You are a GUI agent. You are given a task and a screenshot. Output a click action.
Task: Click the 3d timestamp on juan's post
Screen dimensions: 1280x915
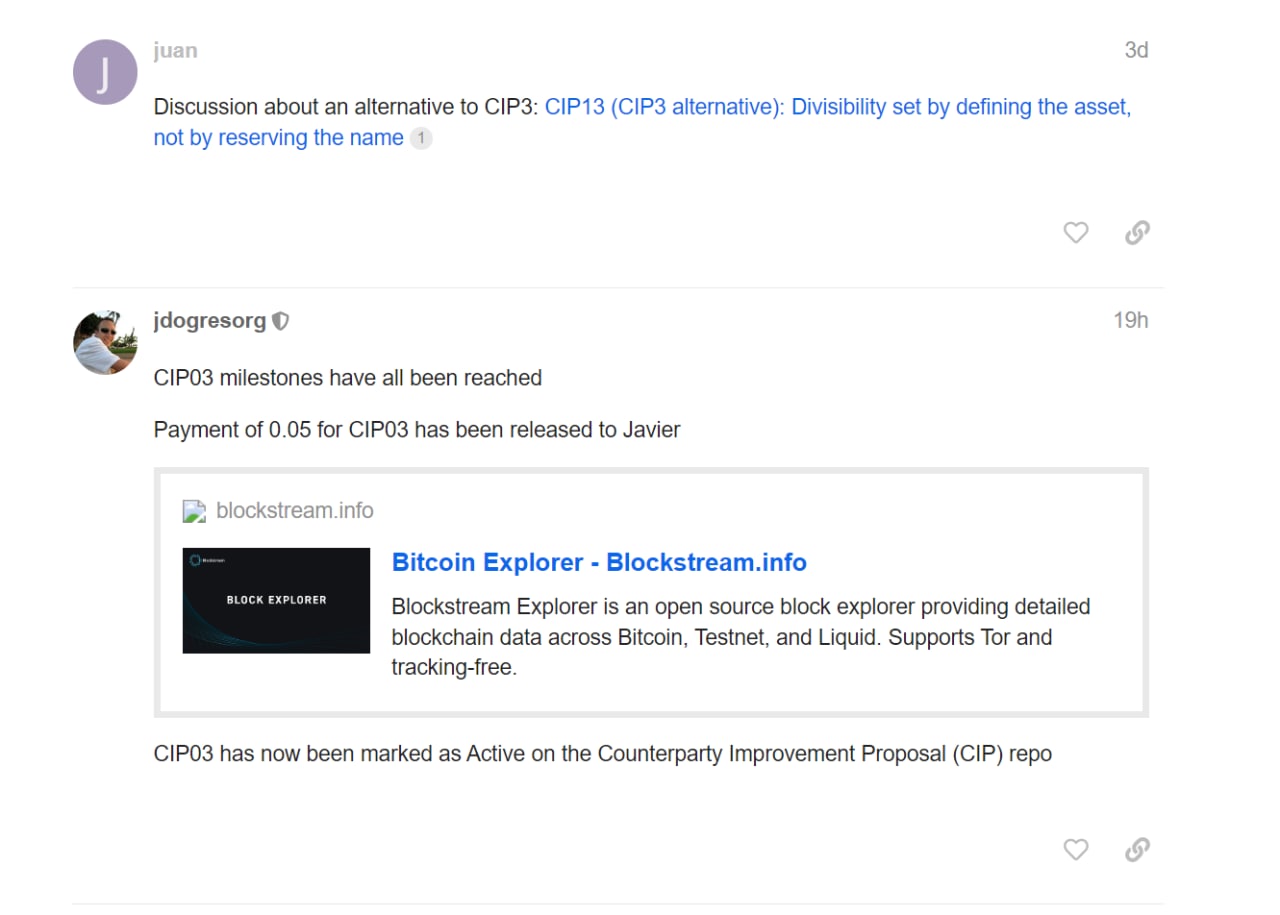click(1136, 50)
